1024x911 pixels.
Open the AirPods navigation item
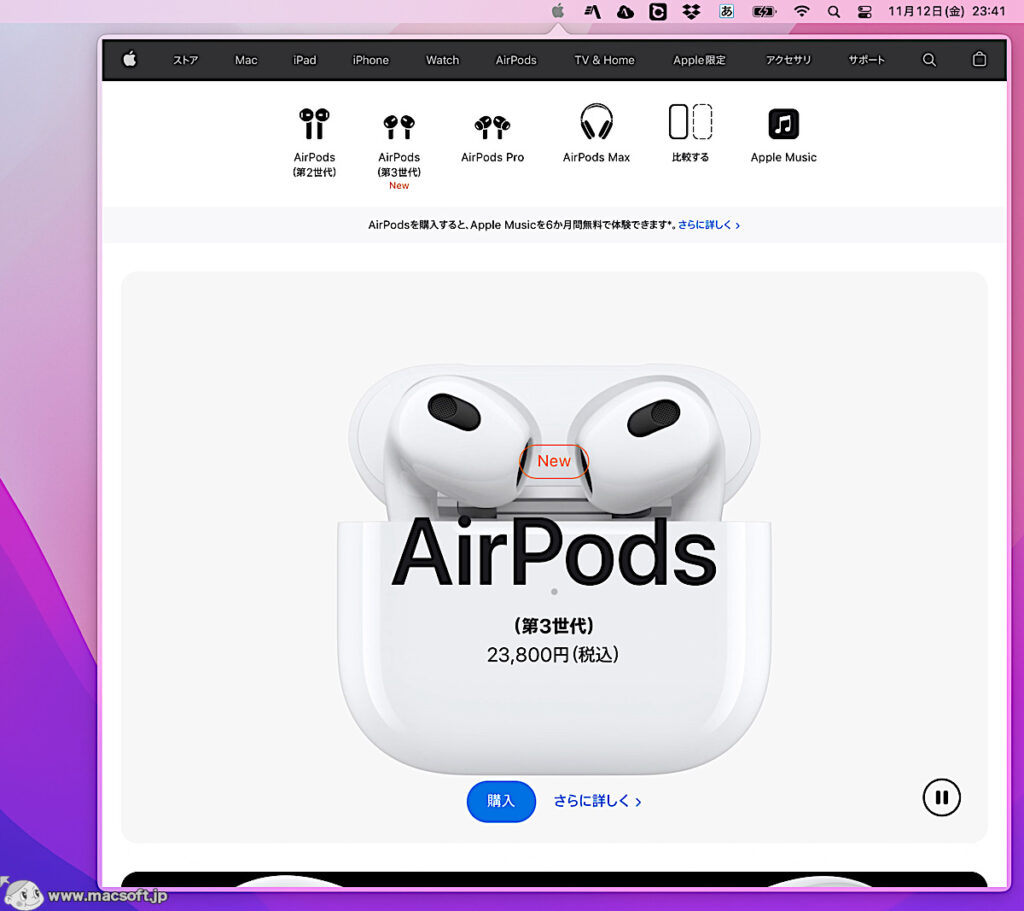click(516, 60)
